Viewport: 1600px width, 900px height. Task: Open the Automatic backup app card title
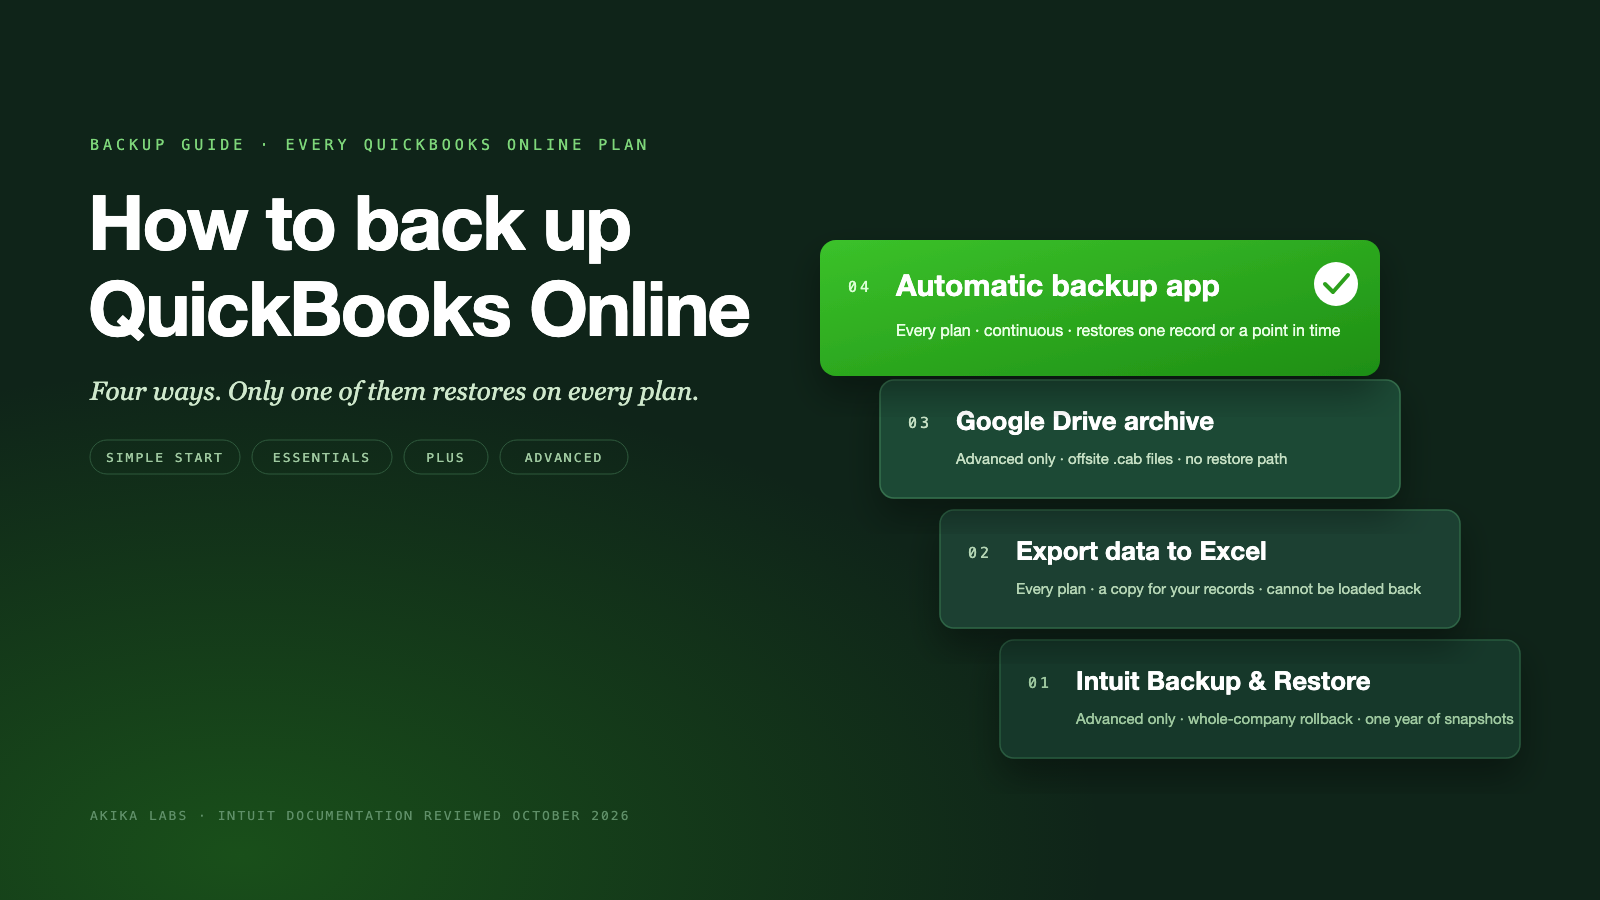pos(1058,286)
